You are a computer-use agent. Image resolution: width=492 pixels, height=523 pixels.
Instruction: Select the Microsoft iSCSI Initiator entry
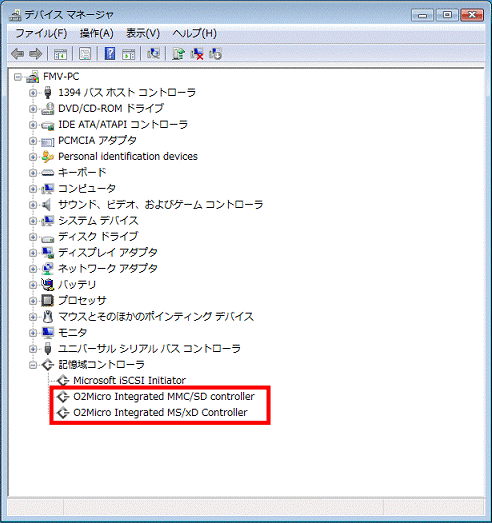click(x=129, y=381)
